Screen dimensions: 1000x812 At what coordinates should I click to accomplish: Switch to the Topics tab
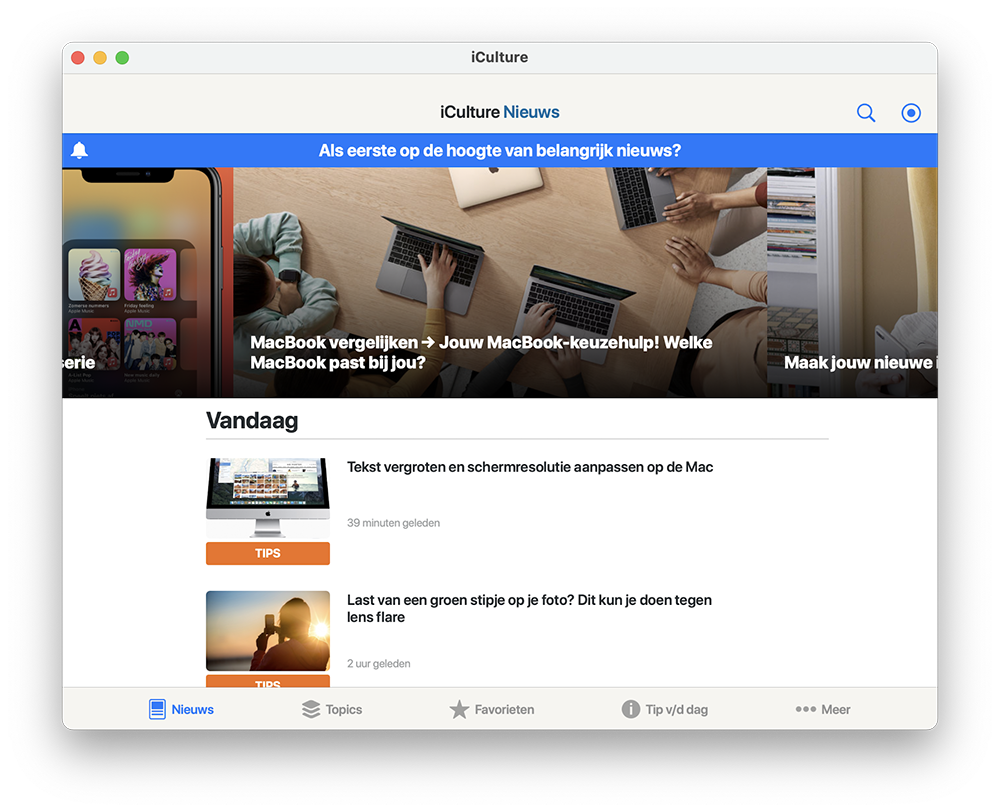332,709
